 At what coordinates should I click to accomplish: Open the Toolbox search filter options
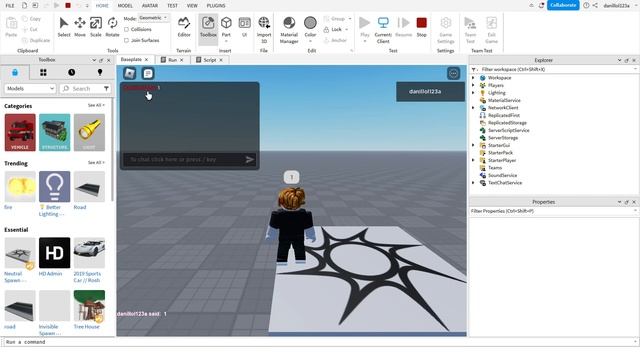click(106, 89)
